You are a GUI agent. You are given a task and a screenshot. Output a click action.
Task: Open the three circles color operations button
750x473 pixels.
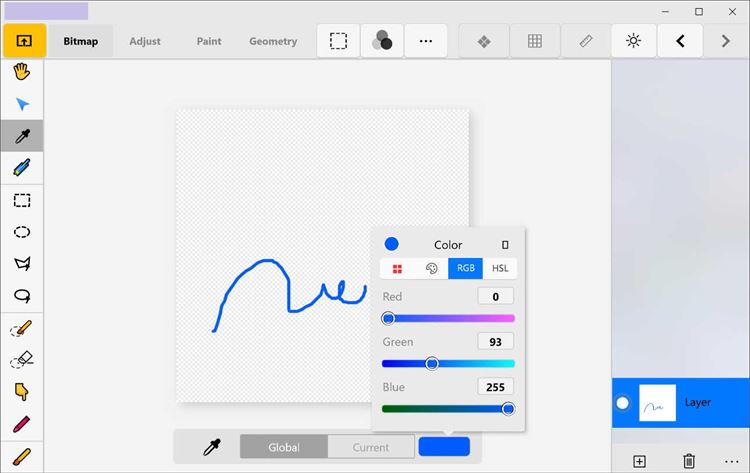(382, 41)
